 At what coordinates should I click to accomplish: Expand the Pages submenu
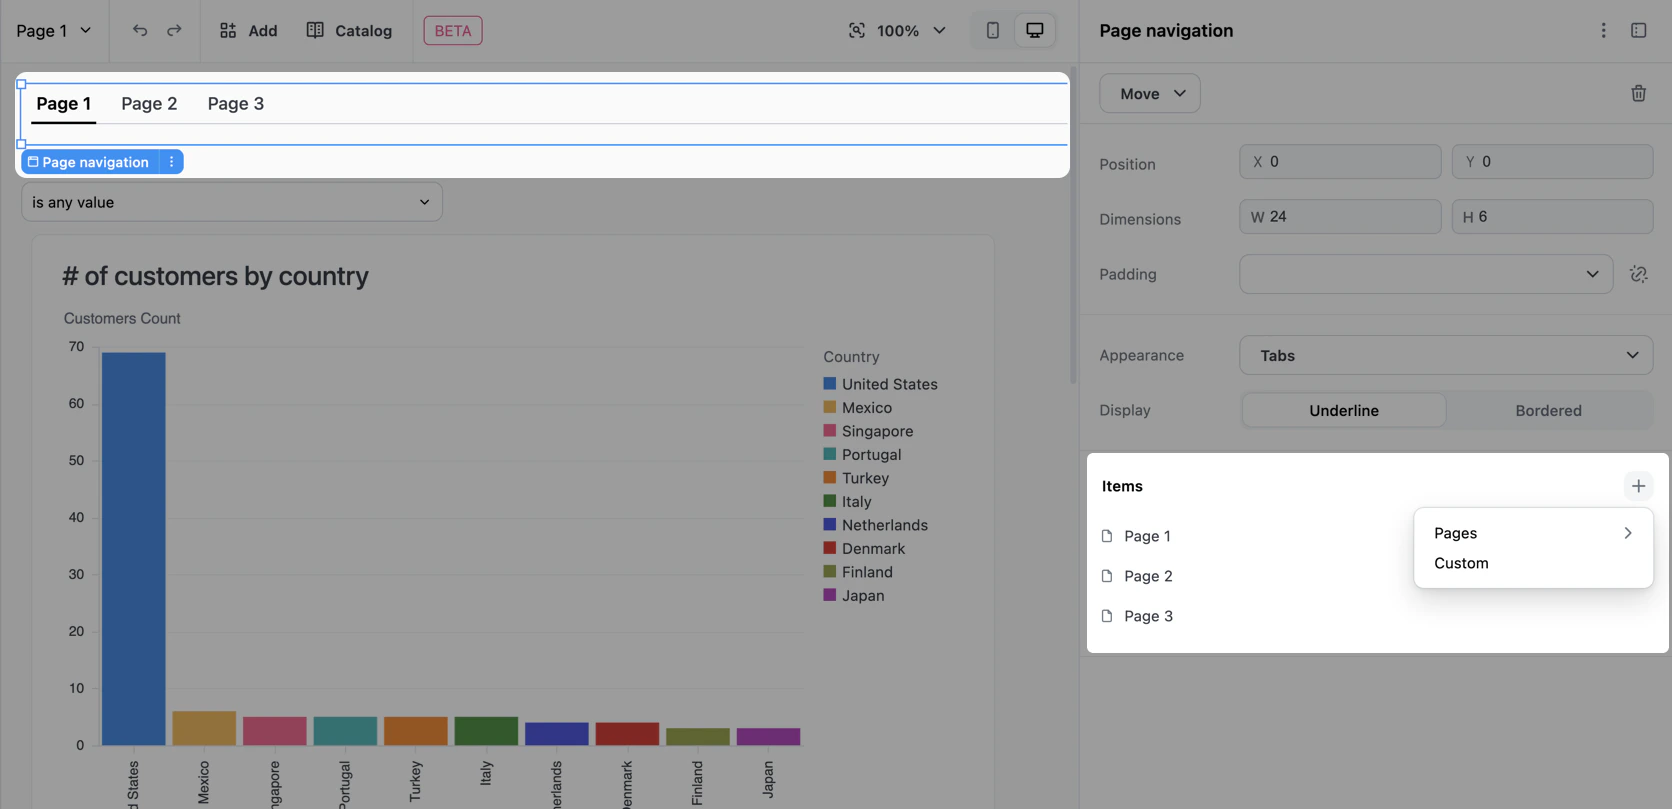(1533, 533)
